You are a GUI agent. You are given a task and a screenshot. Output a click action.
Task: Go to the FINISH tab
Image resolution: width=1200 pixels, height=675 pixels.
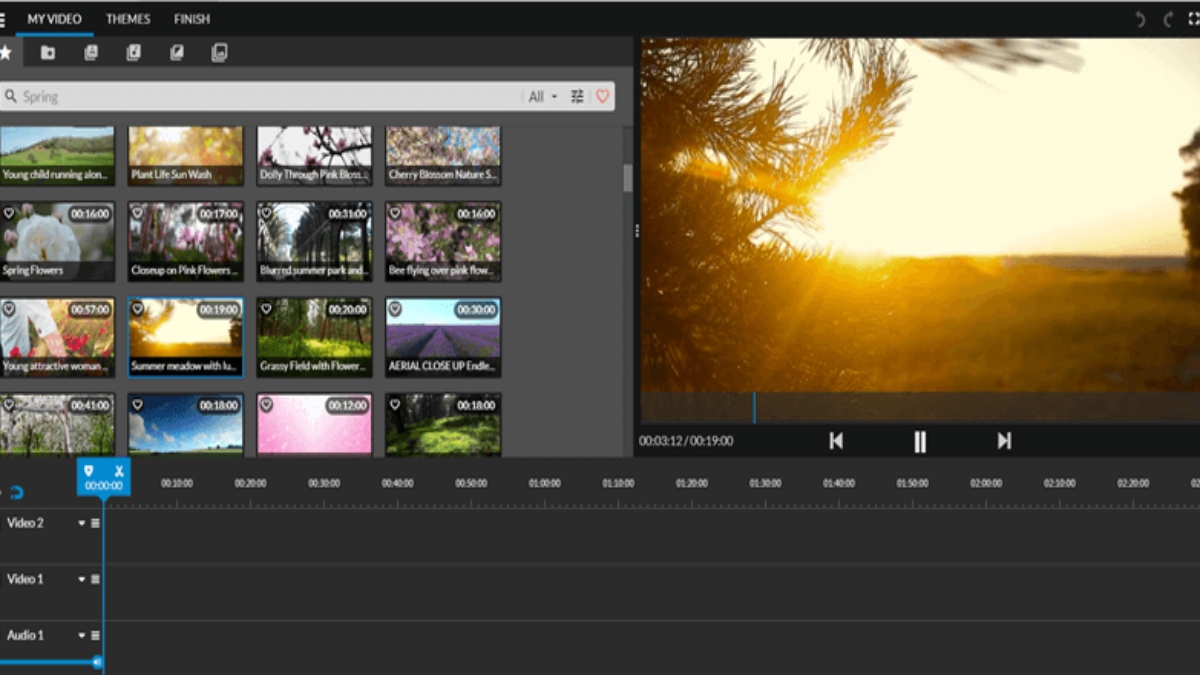(x=192, y=19)
